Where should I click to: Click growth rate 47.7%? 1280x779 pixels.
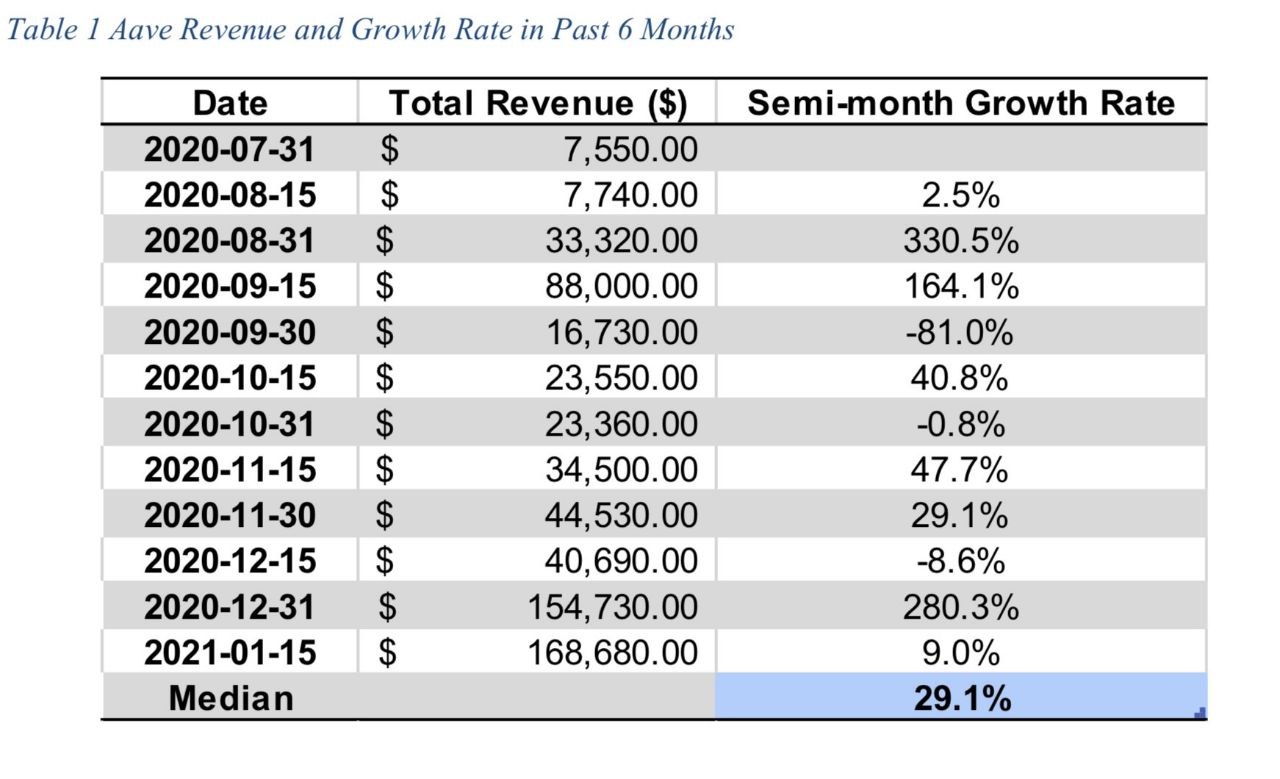(961, 470)
